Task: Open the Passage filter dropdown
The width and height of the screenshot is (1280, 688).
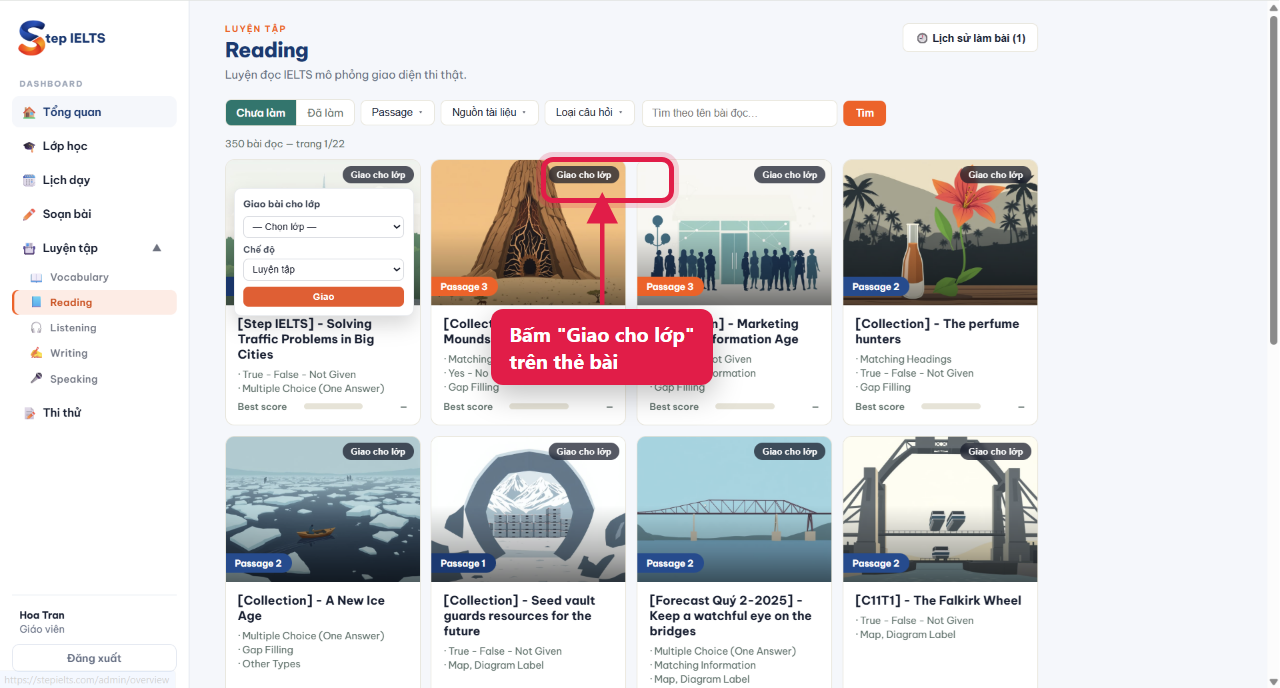Action: (397, 113)
